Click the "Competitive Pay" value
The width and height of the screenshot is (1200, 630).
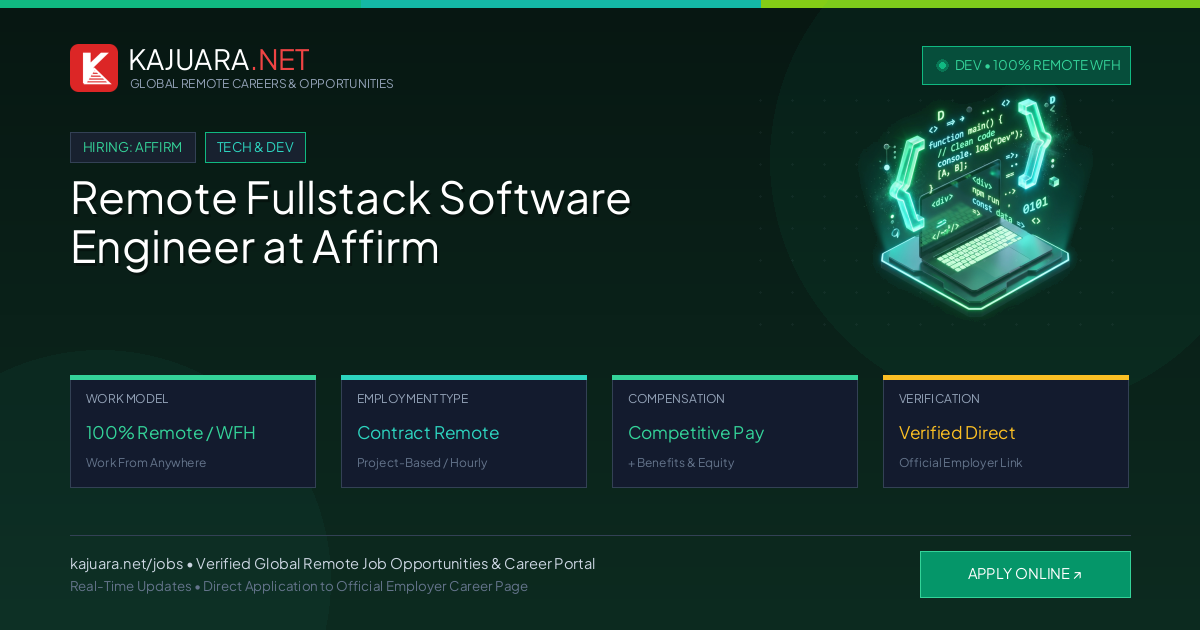[696, 433]
